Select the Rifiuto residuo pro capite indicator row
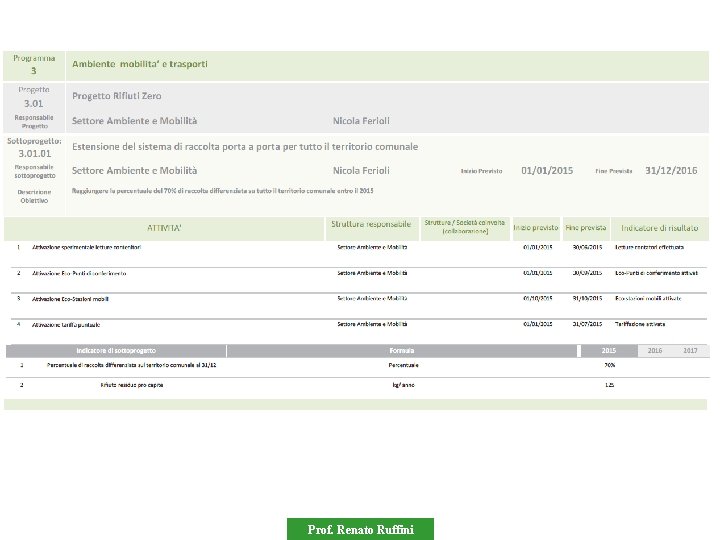This screenshot has width=720, height=540. pos(356,388)
